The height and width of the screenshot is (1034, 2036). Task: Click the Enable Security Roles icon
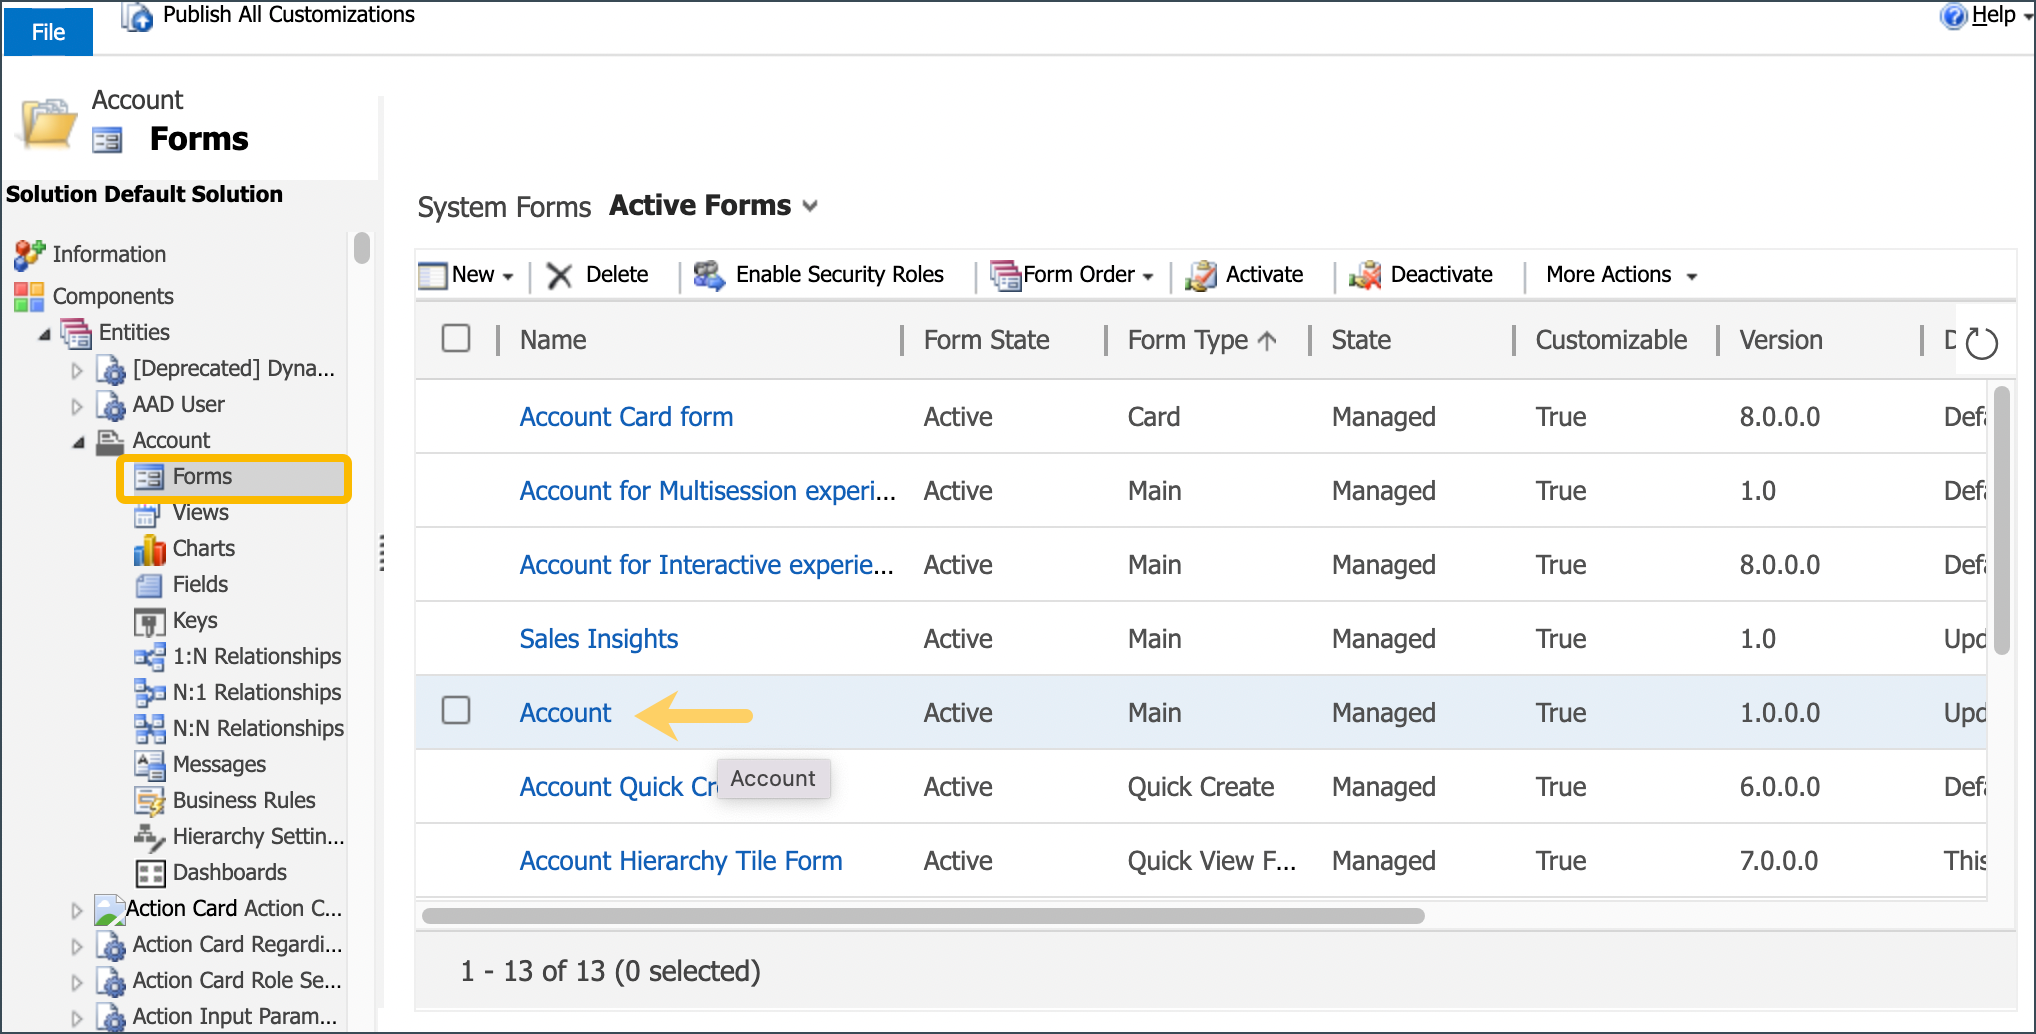click(x=709, y=275)
